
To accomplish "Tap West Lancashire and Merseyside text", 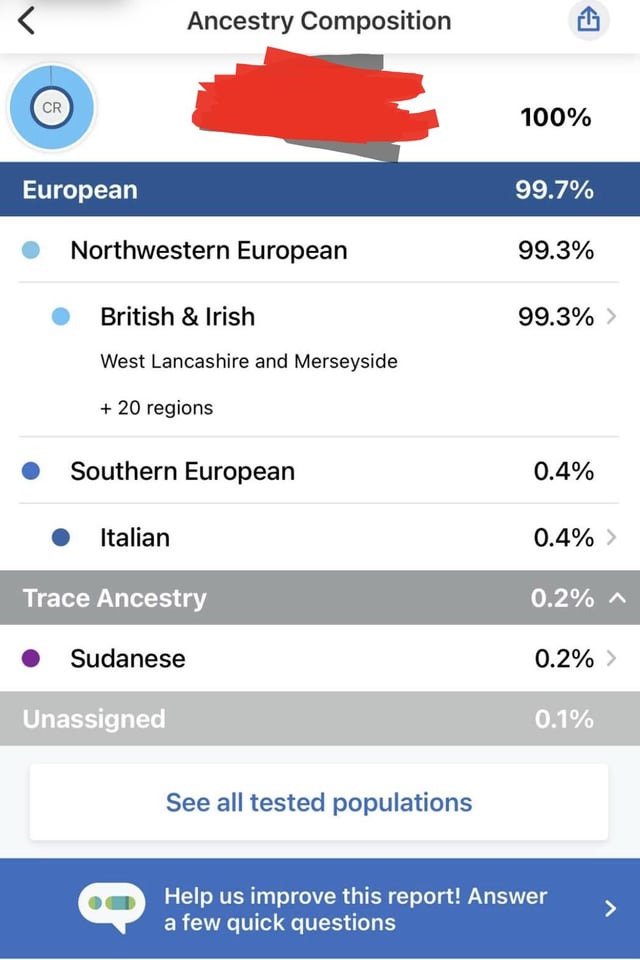I will [248, 361].
